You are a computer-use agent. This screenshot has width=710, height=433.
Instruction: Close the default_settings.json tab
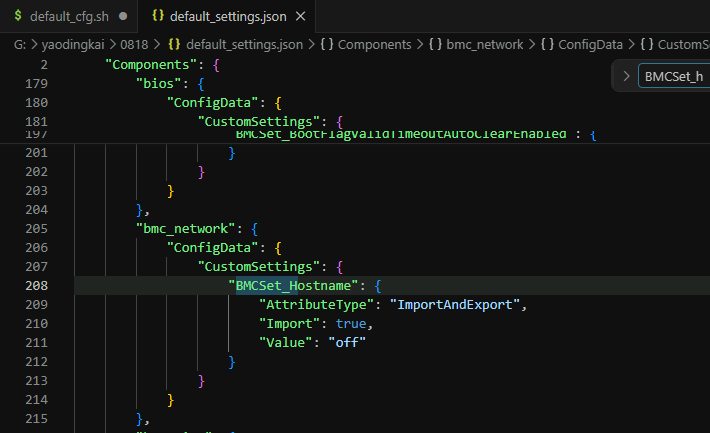tap(300, 17)
